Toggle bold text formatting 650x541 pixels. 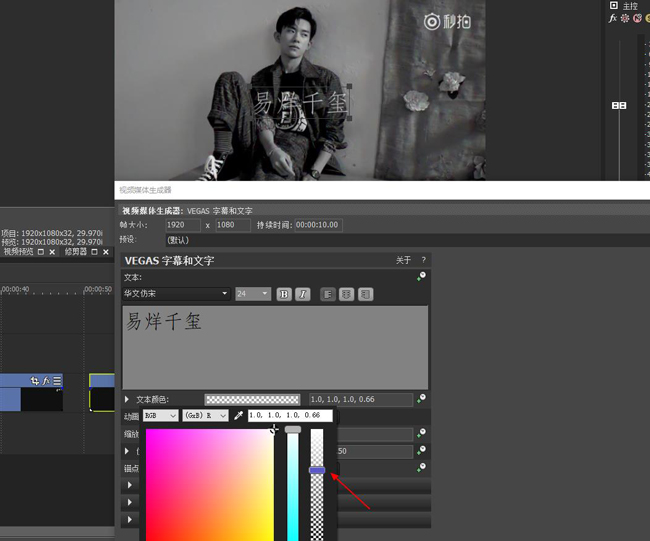[x=284, y=294]
